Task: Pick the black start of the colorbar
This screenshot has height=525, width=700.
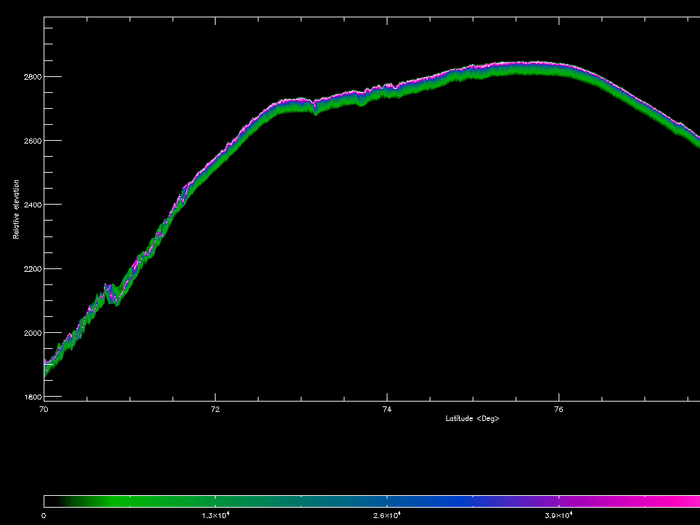Action: click(x=52, y=500)
